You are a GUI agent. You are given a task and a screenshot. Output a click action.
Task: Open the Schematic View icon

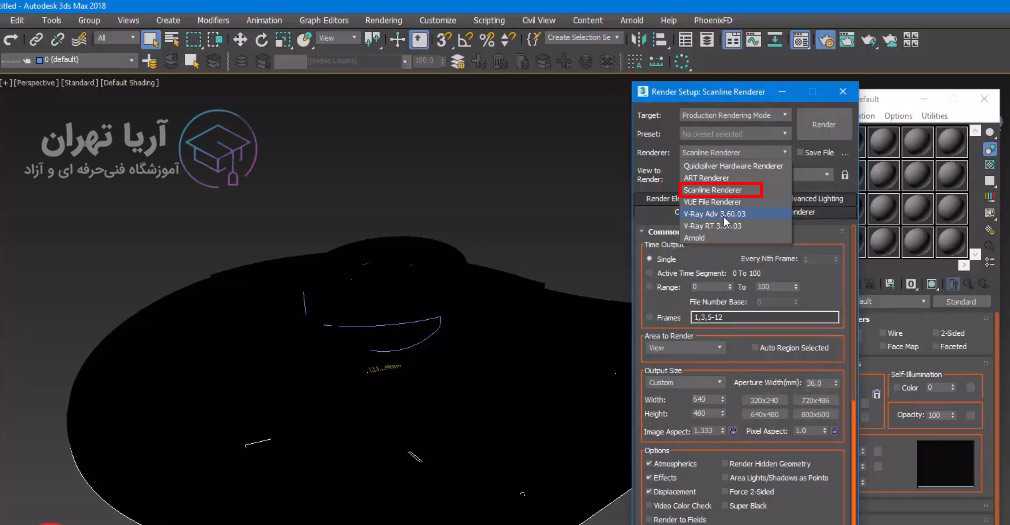775,40
